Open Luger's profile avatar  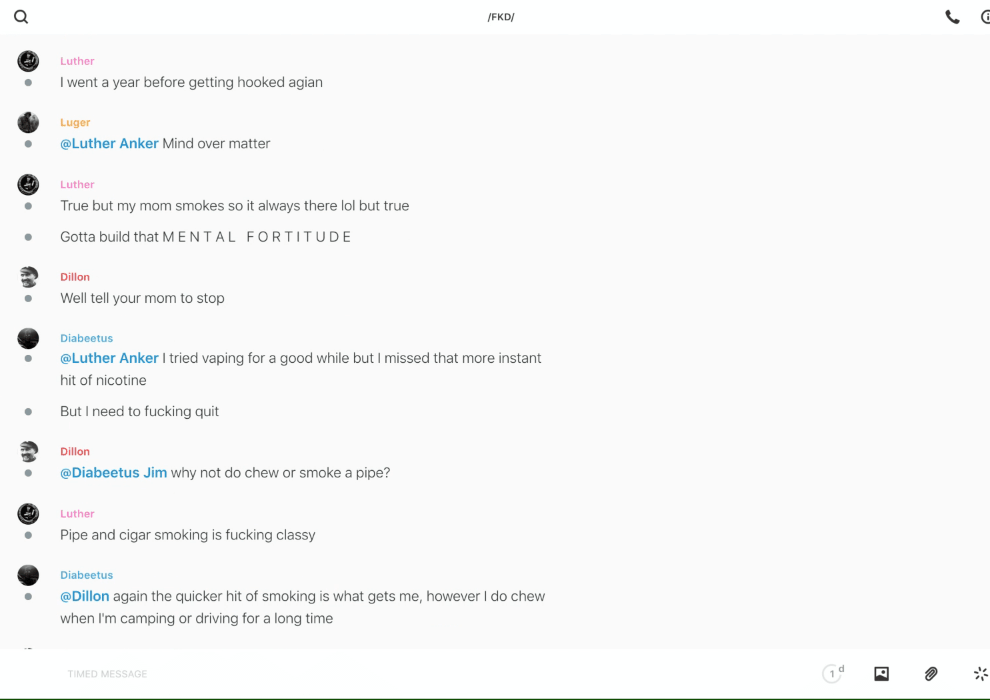pyautogui.click(x=28, y=123)
